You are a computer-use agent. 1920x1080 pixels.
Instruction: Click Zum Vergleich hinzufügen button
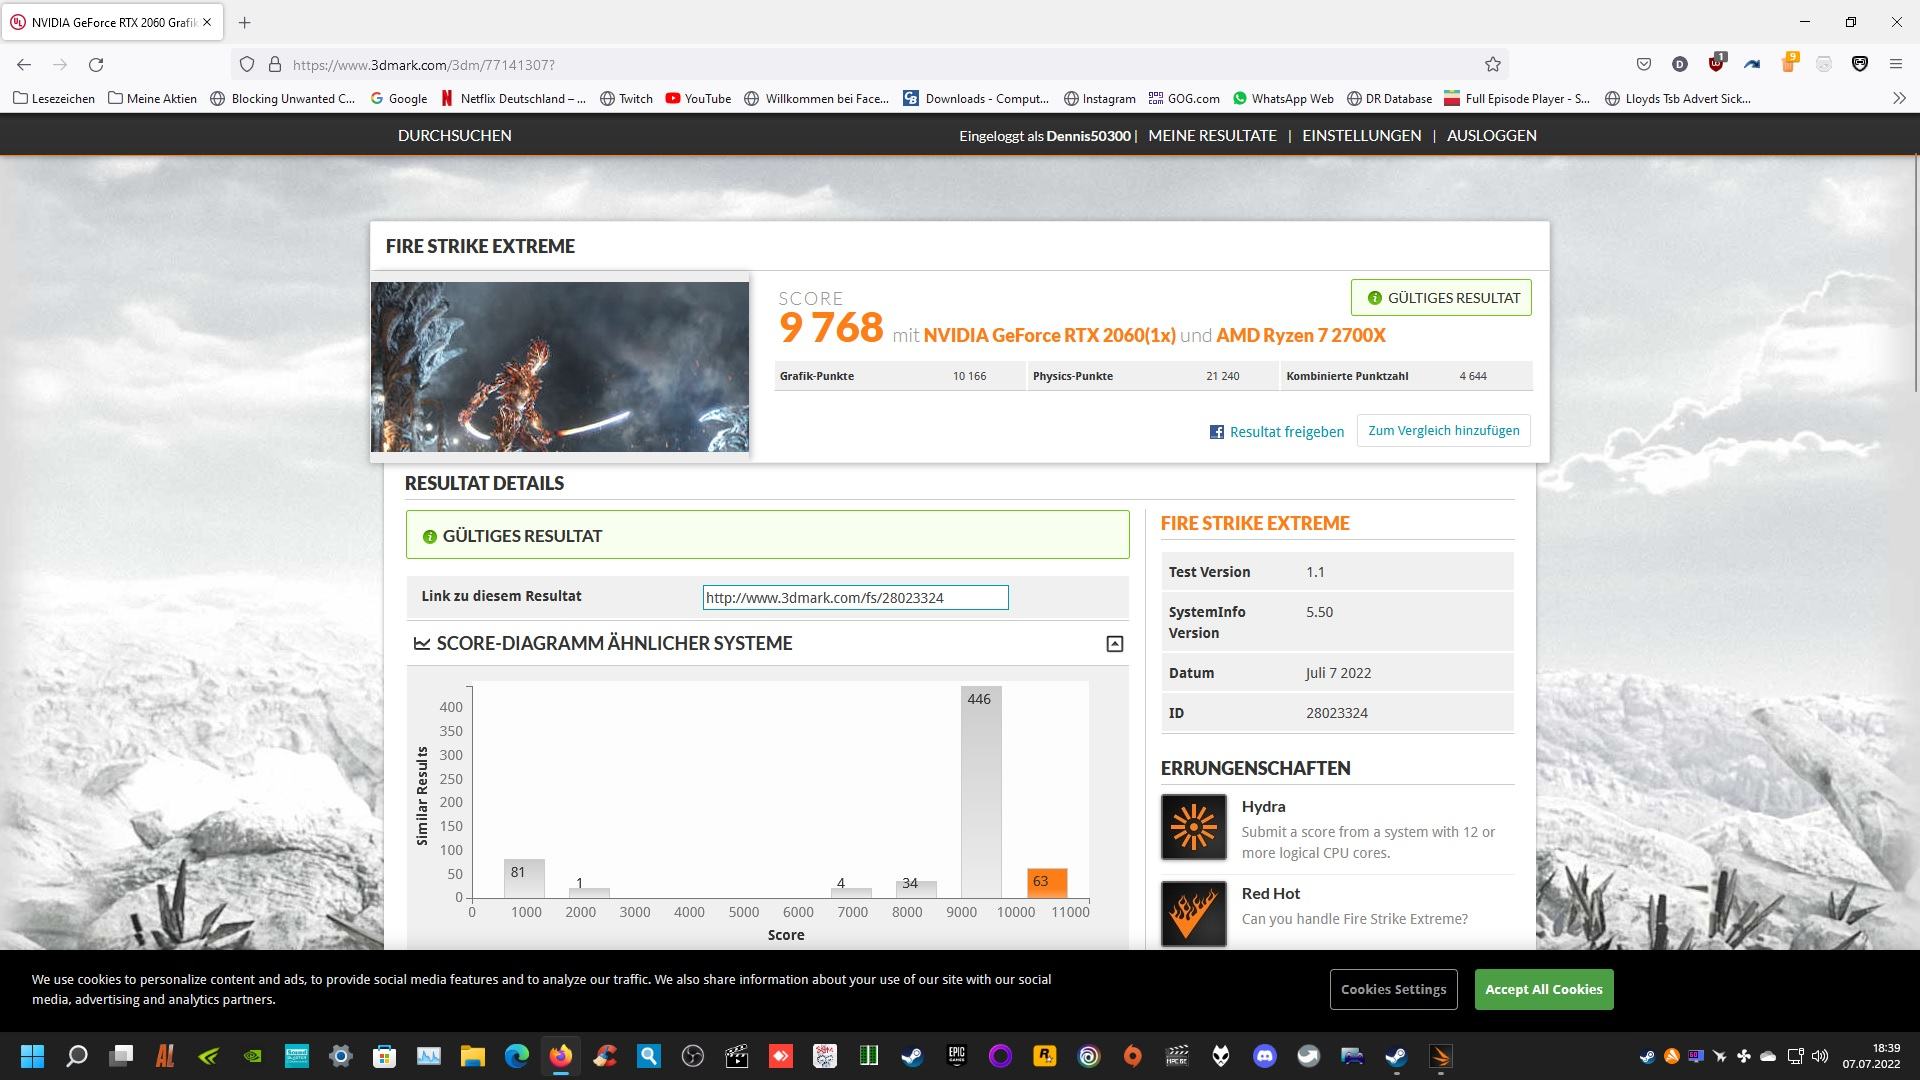point(1443,431)
